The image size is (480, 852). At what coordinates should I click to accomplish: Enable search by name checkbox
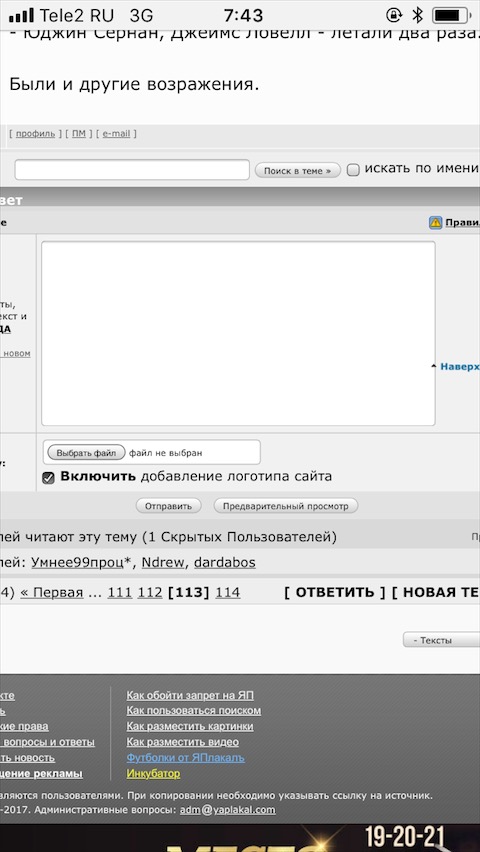[353, 170]
